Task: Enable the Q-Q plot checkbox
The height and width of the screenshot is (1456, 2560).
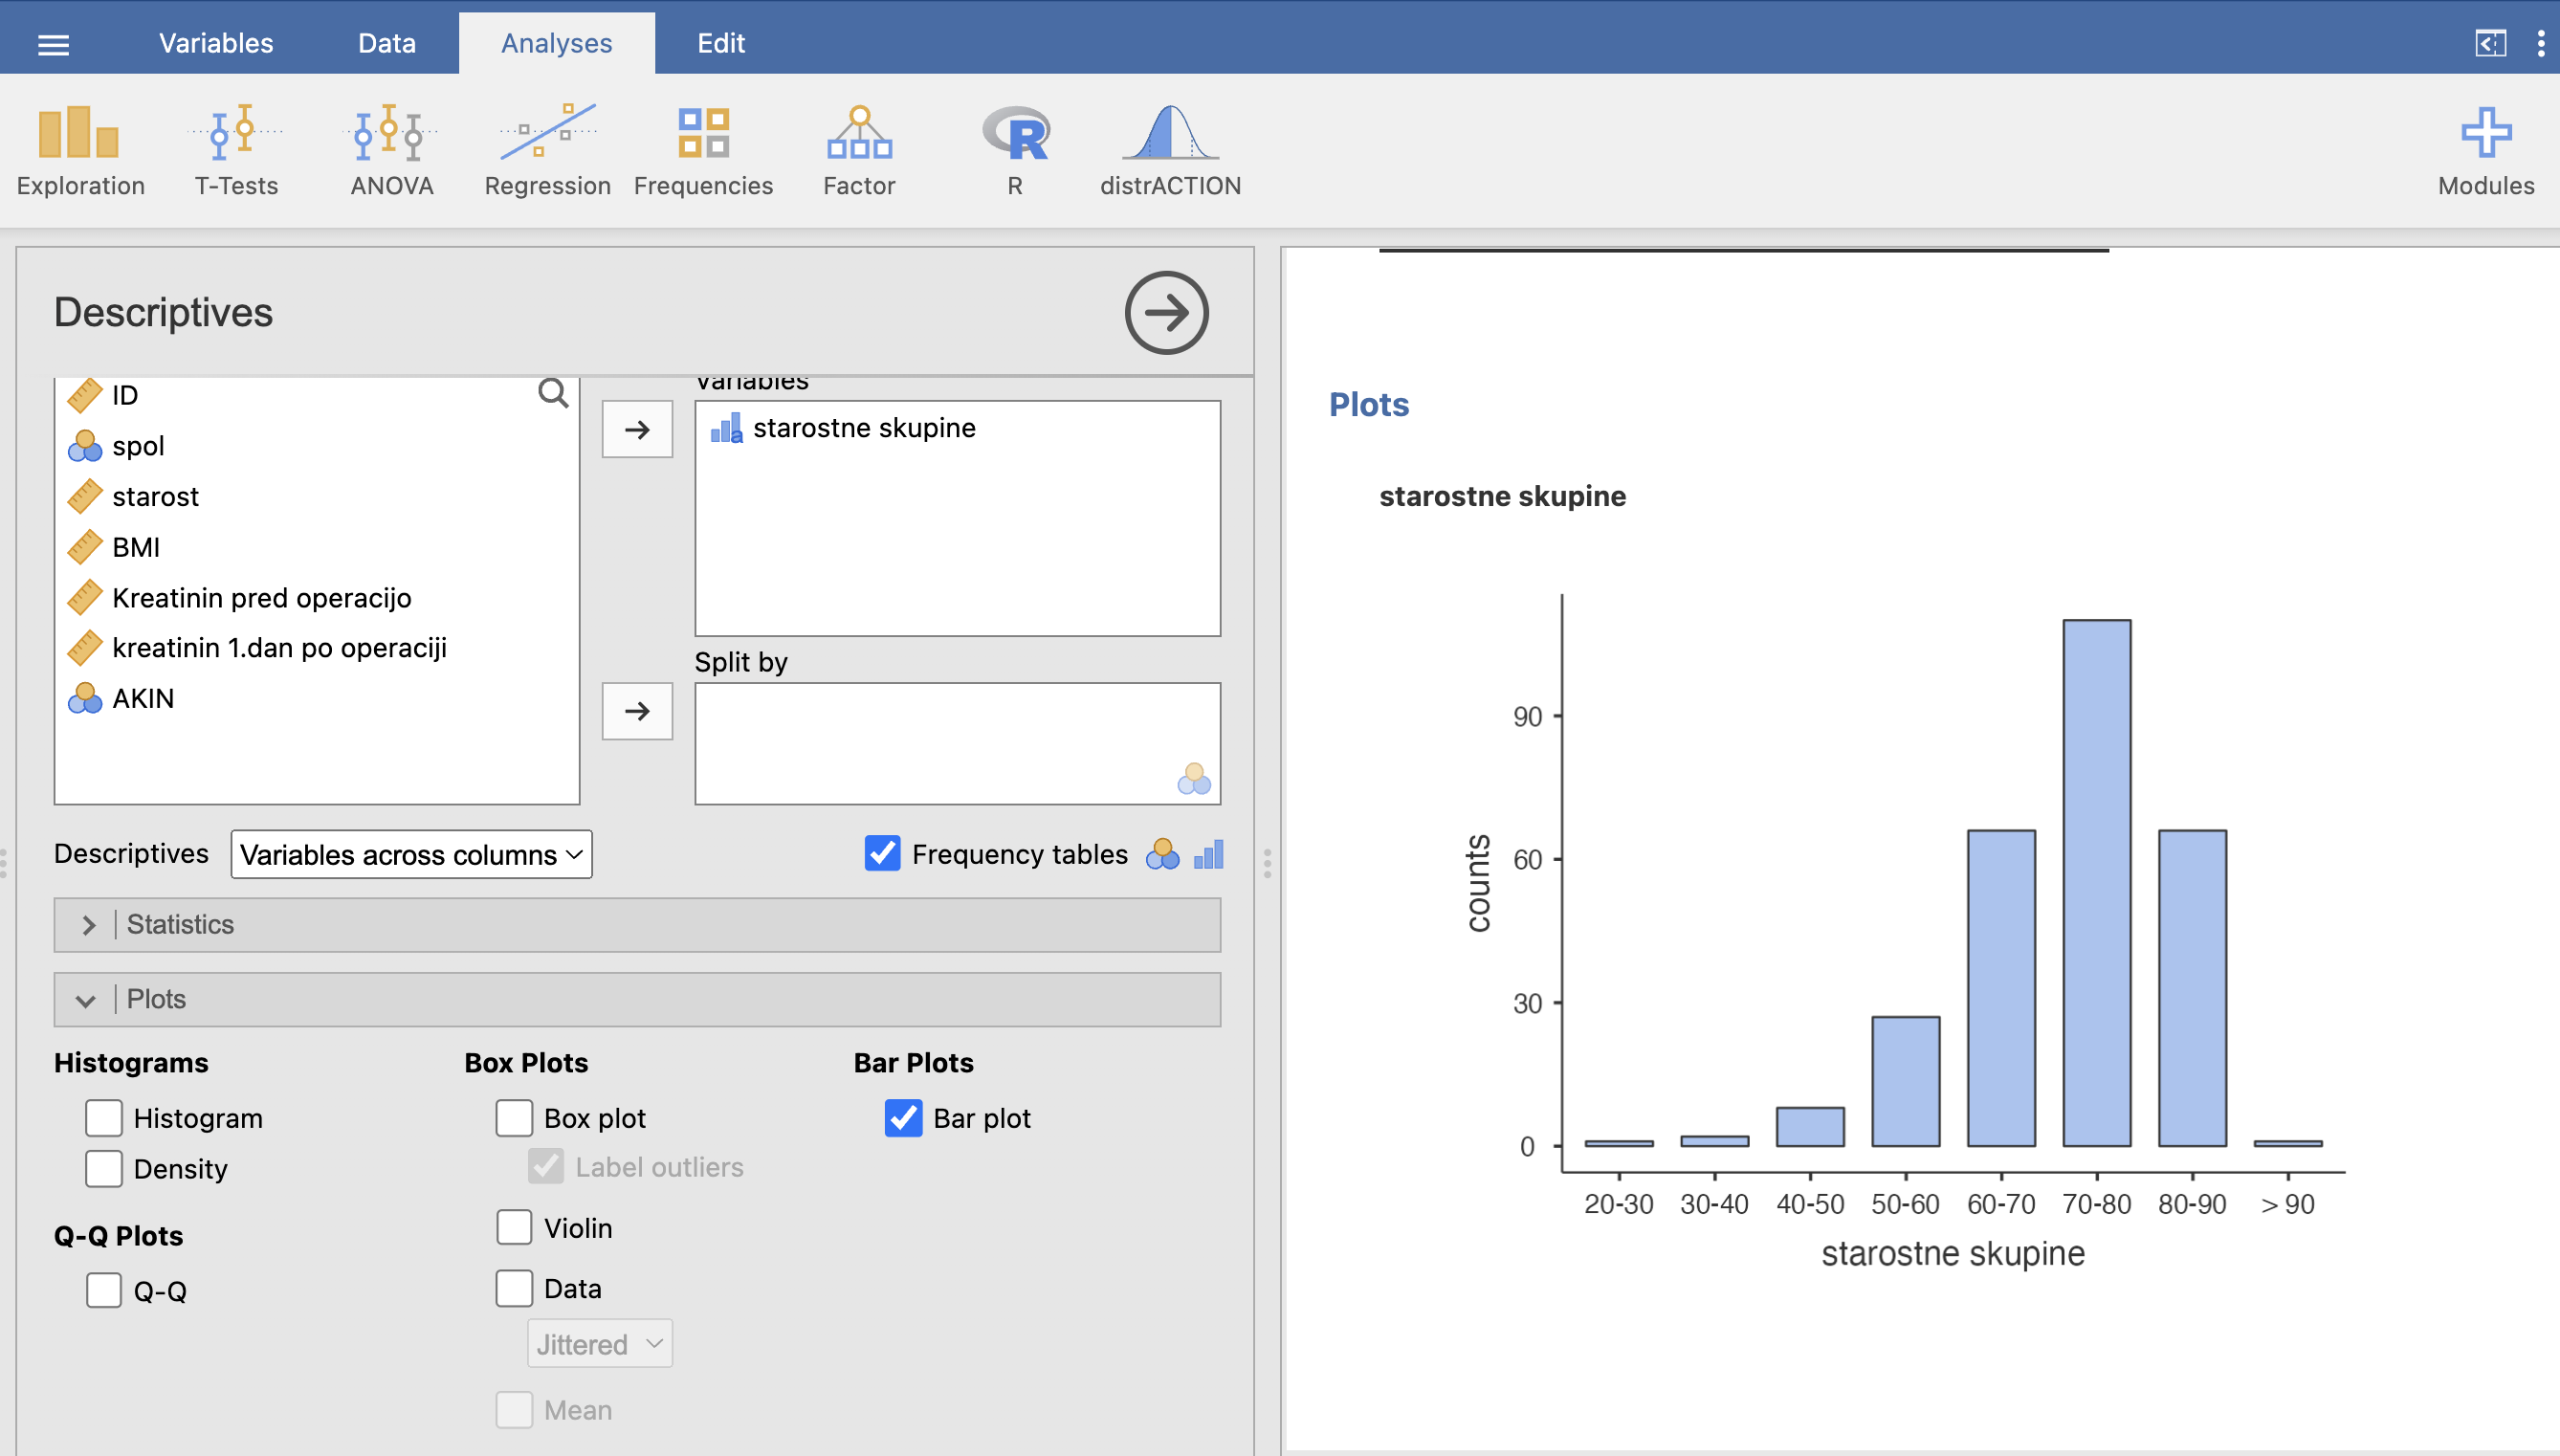Action: click(104, 1290)
